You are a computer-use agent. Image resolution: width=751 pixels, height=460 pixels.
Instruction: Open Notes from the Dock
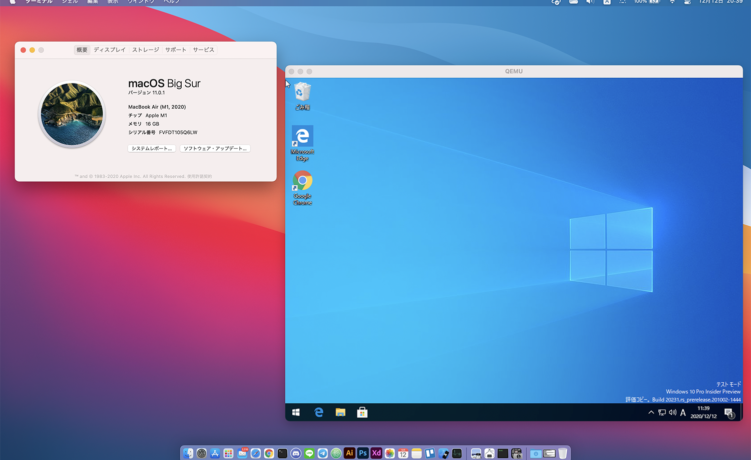coord(417,453)
